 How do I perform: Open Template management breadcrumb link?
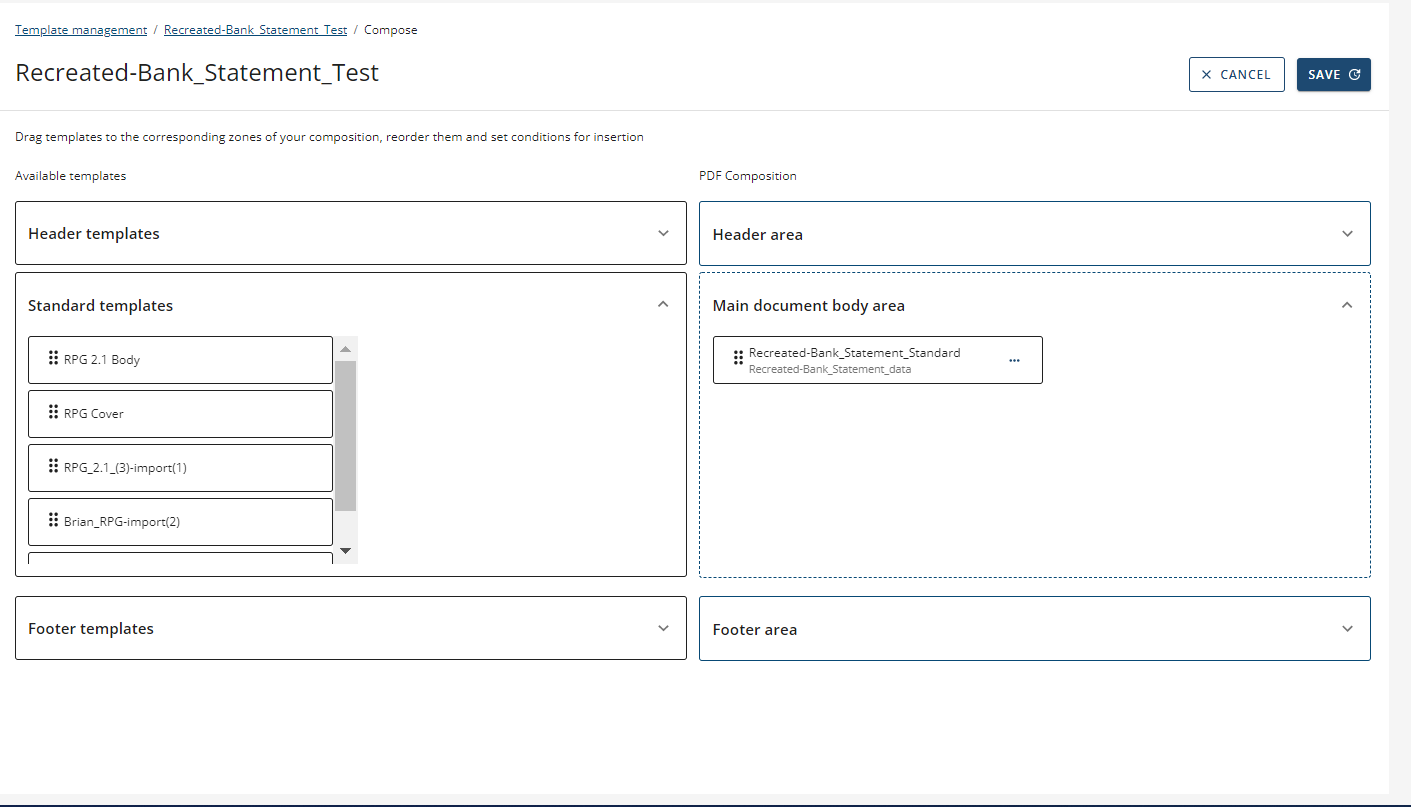(x=81, y=30)
